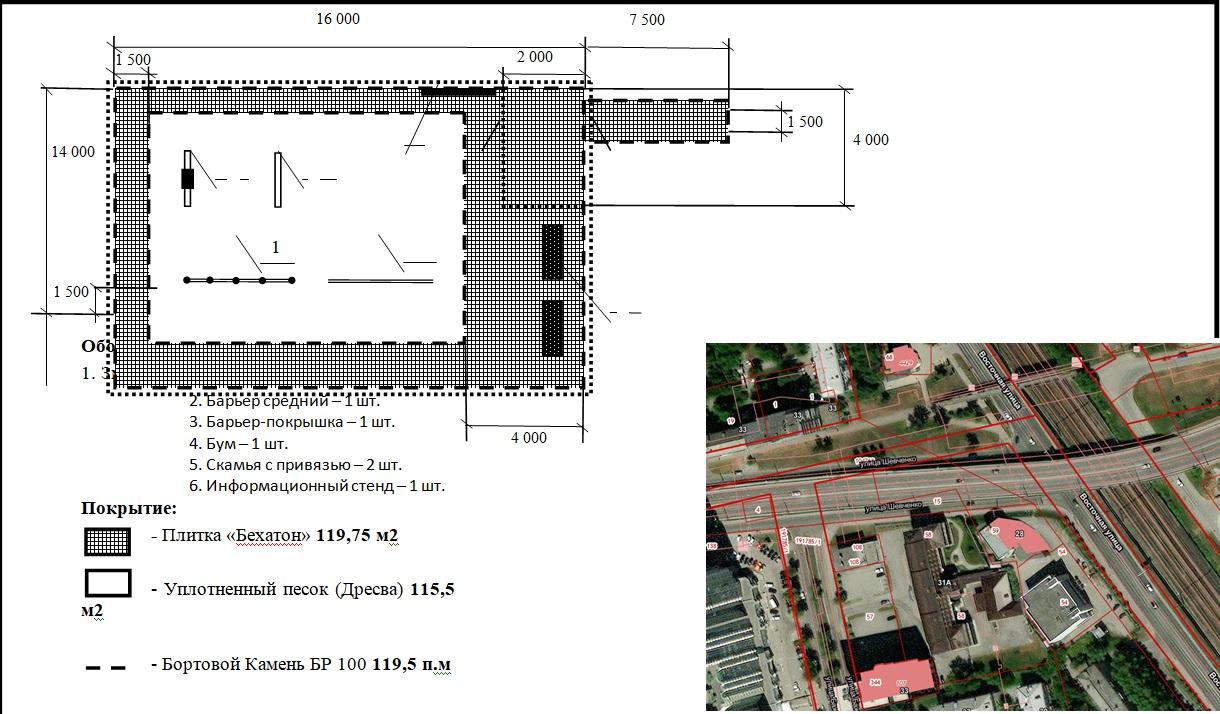This screenshot has height=714, width=1220.
Task: Click the plain white vertical barrier symbol
Action: (x=278, y=179)
